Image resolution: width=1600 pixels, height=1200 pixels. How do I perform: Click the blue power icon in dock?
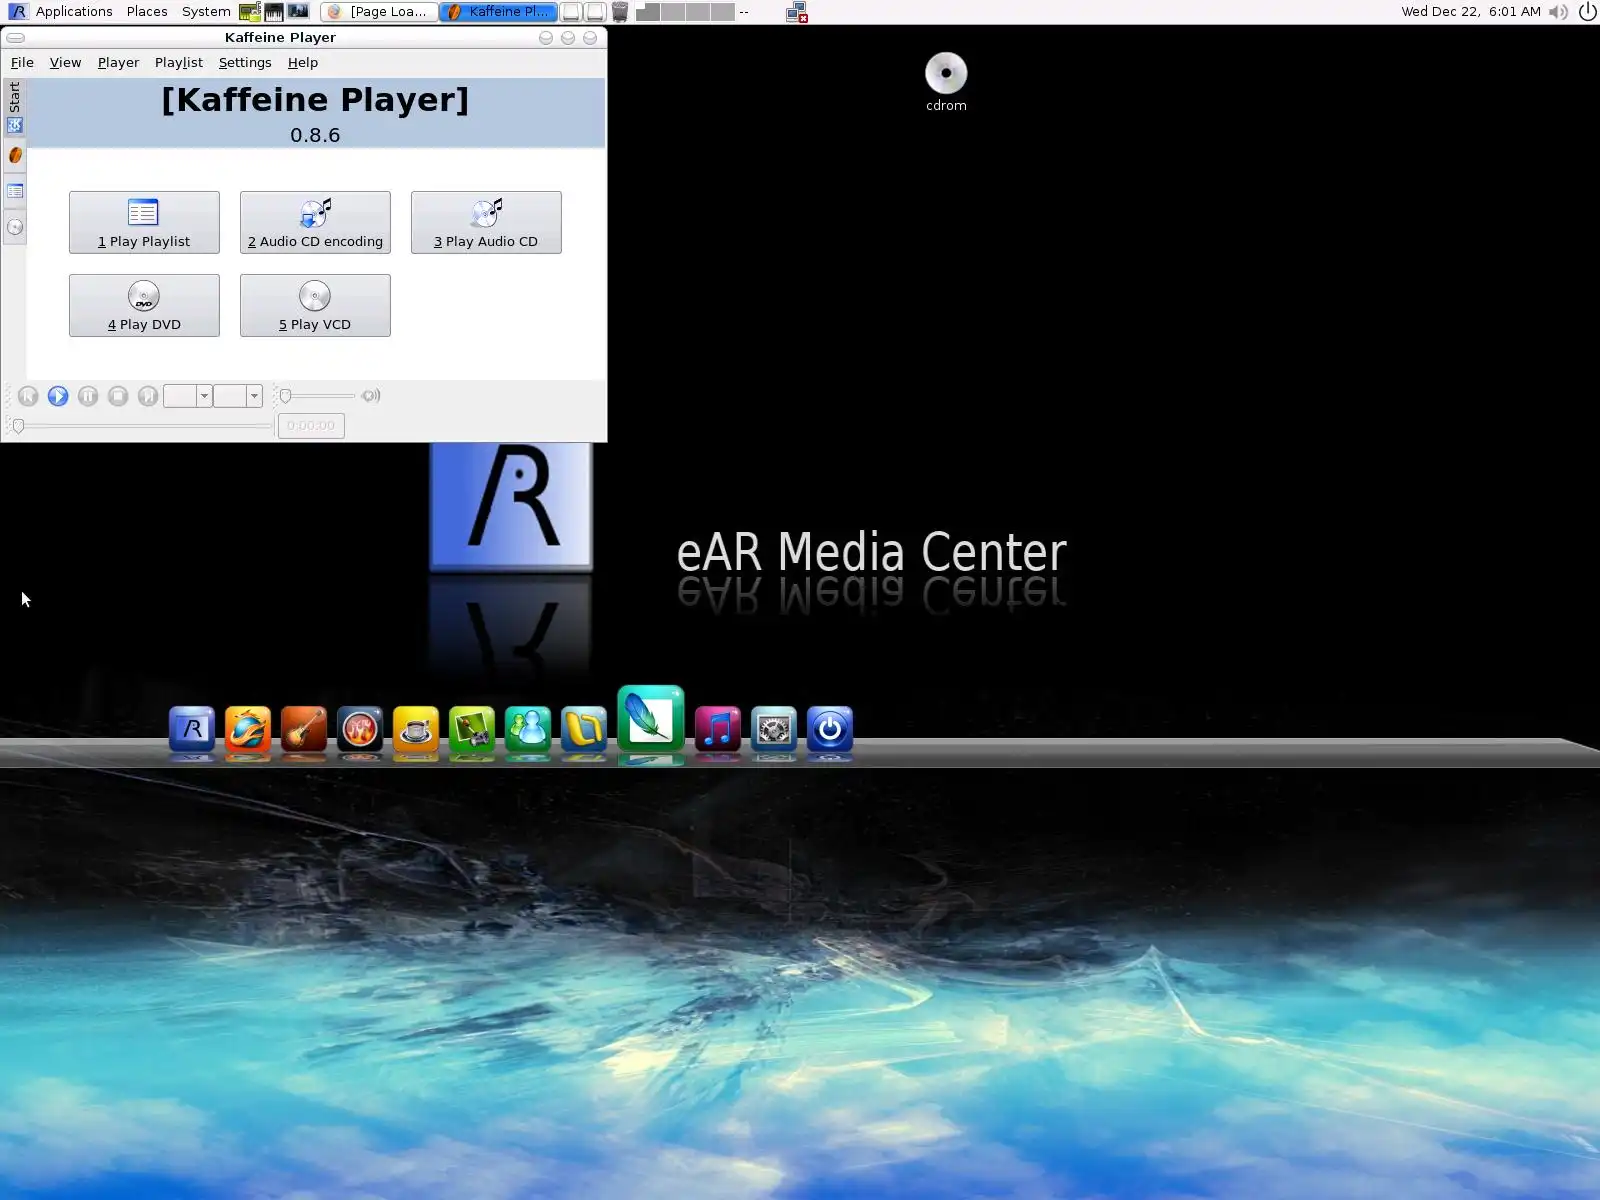tap(830, 729)
